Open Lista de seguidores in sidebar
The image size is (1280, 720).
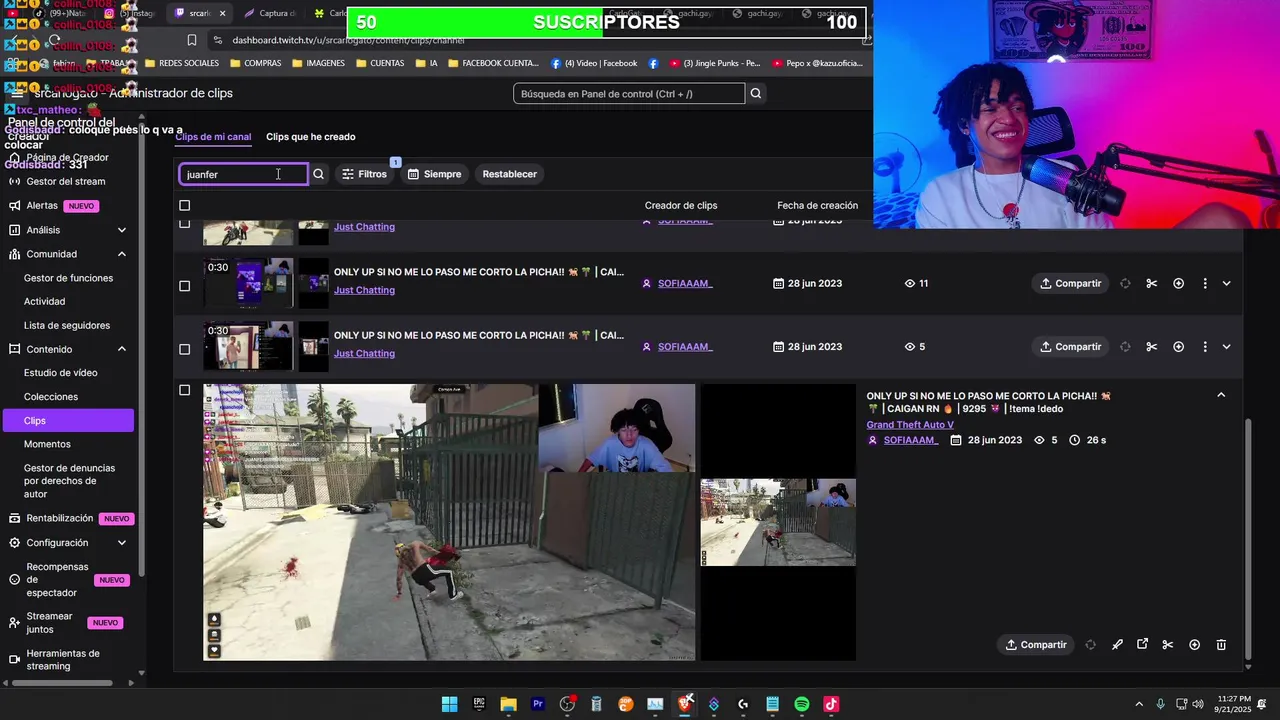(x=67, y=325)
